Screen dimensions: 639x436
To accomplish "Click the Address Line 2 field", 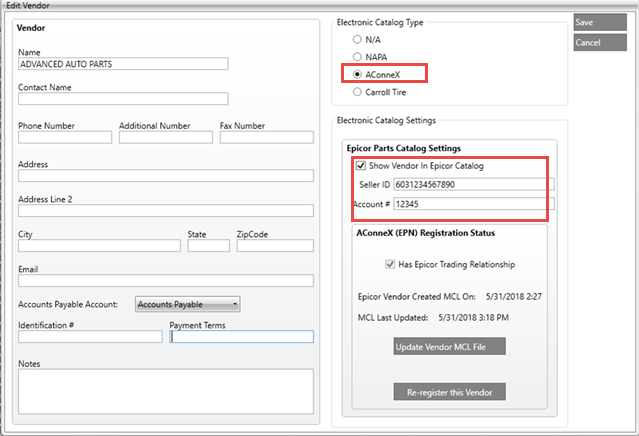I will pos(166,211).
